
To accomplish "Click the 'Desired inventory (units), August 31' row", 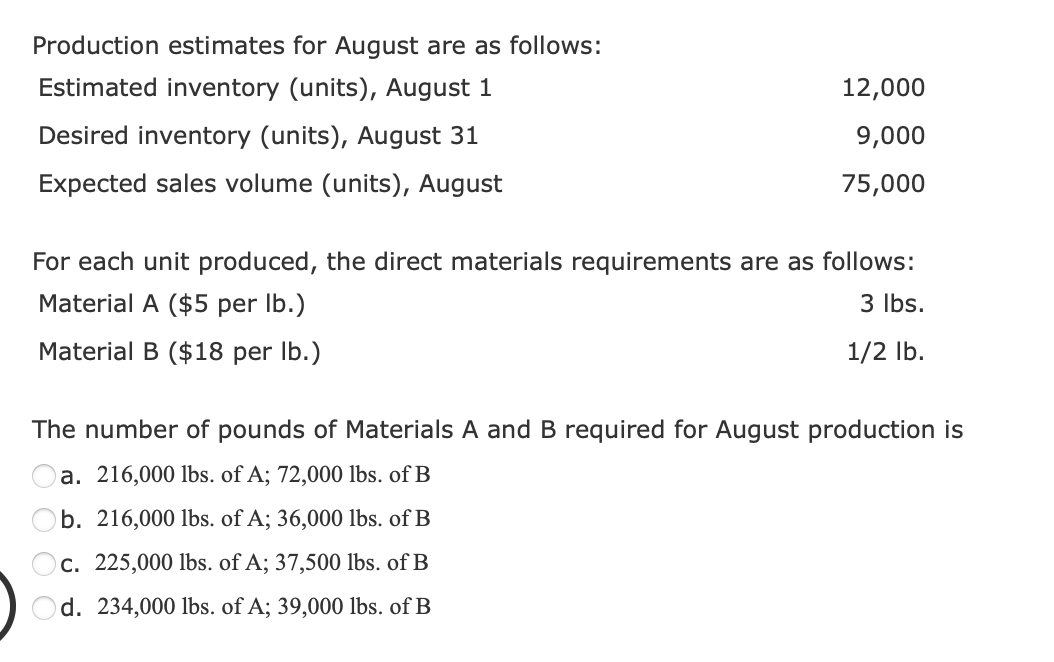I will tap(258, 136).
